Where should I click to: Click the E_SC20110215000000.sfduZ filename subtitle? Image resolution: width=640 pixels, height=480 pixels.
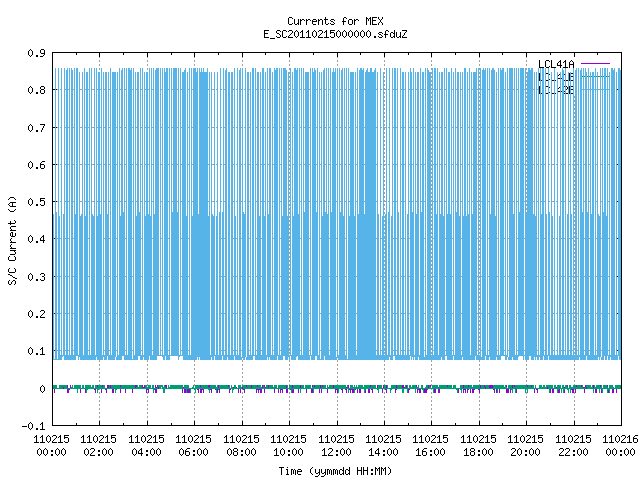point(335,34)
